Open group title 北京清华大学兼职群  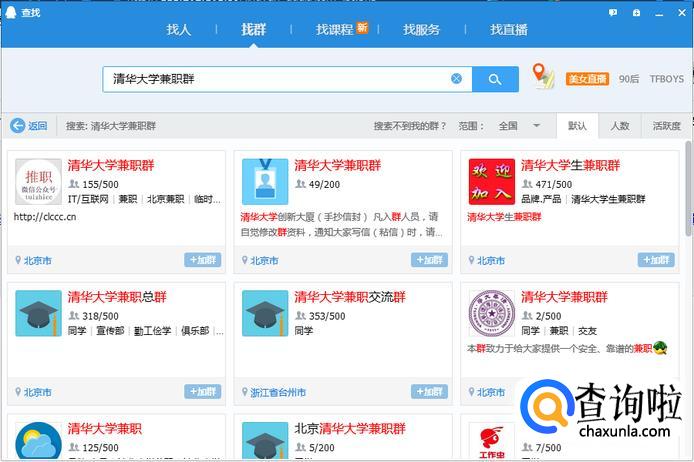350,428
